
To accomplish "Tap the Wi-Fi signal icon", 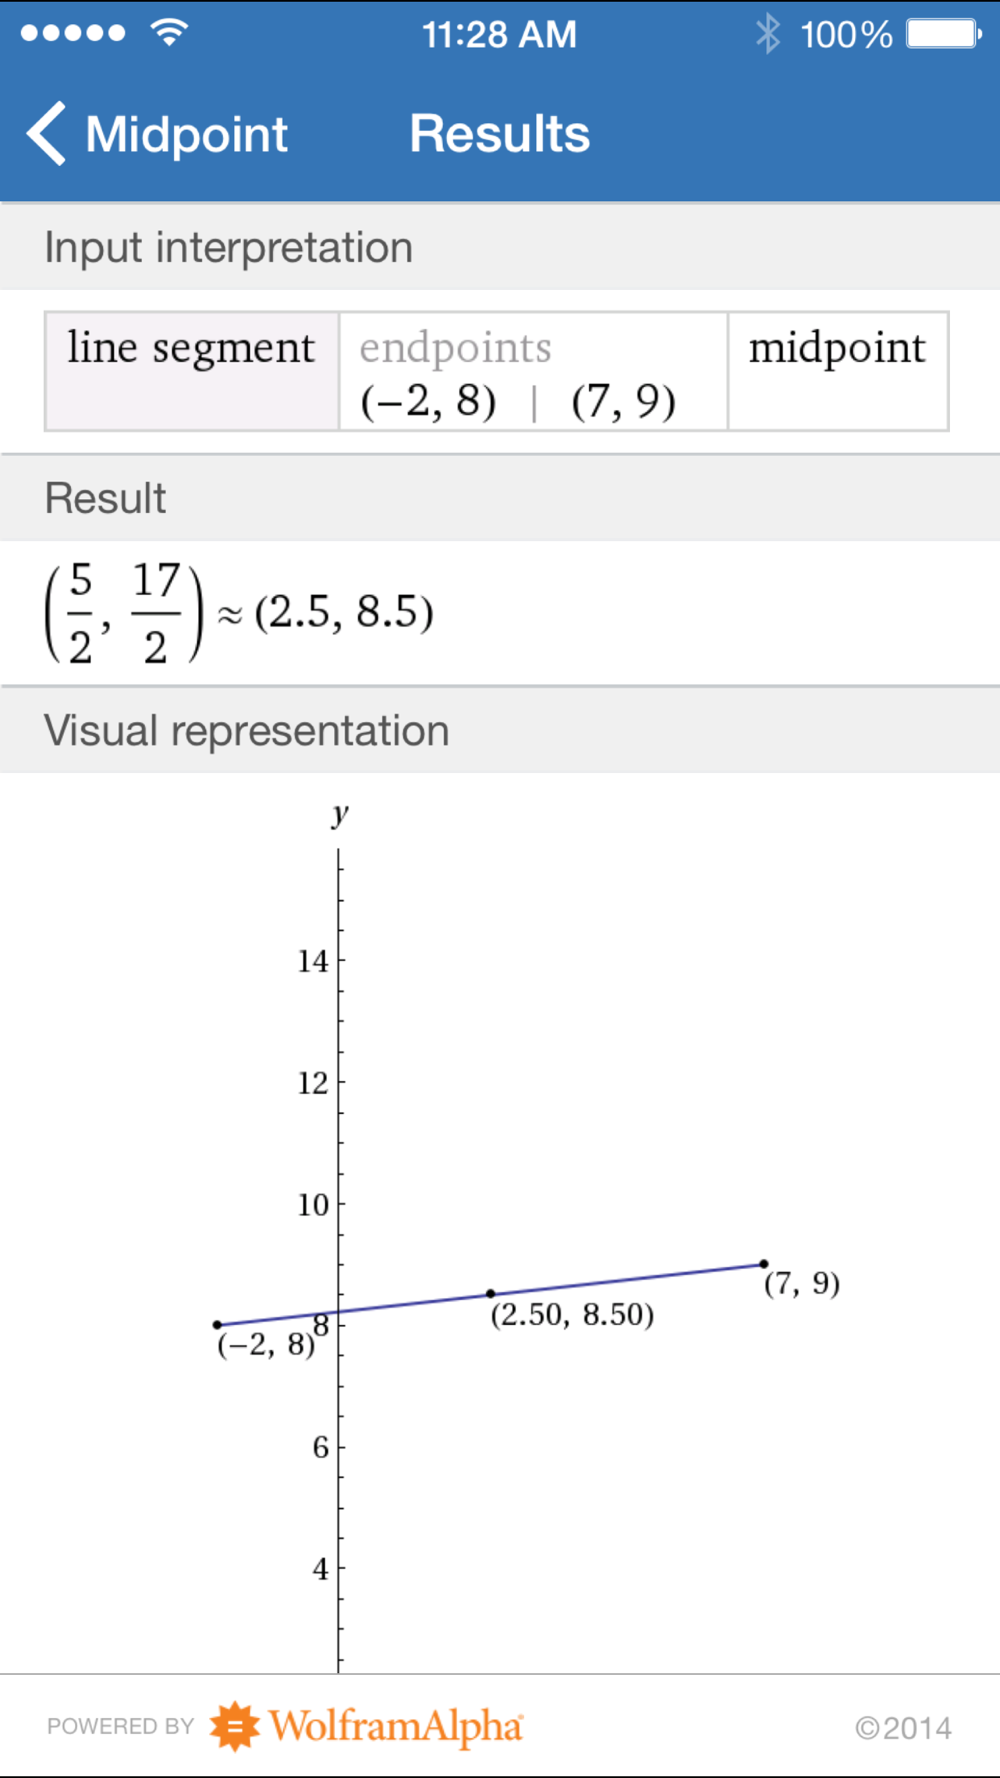I will coord(169,32).
